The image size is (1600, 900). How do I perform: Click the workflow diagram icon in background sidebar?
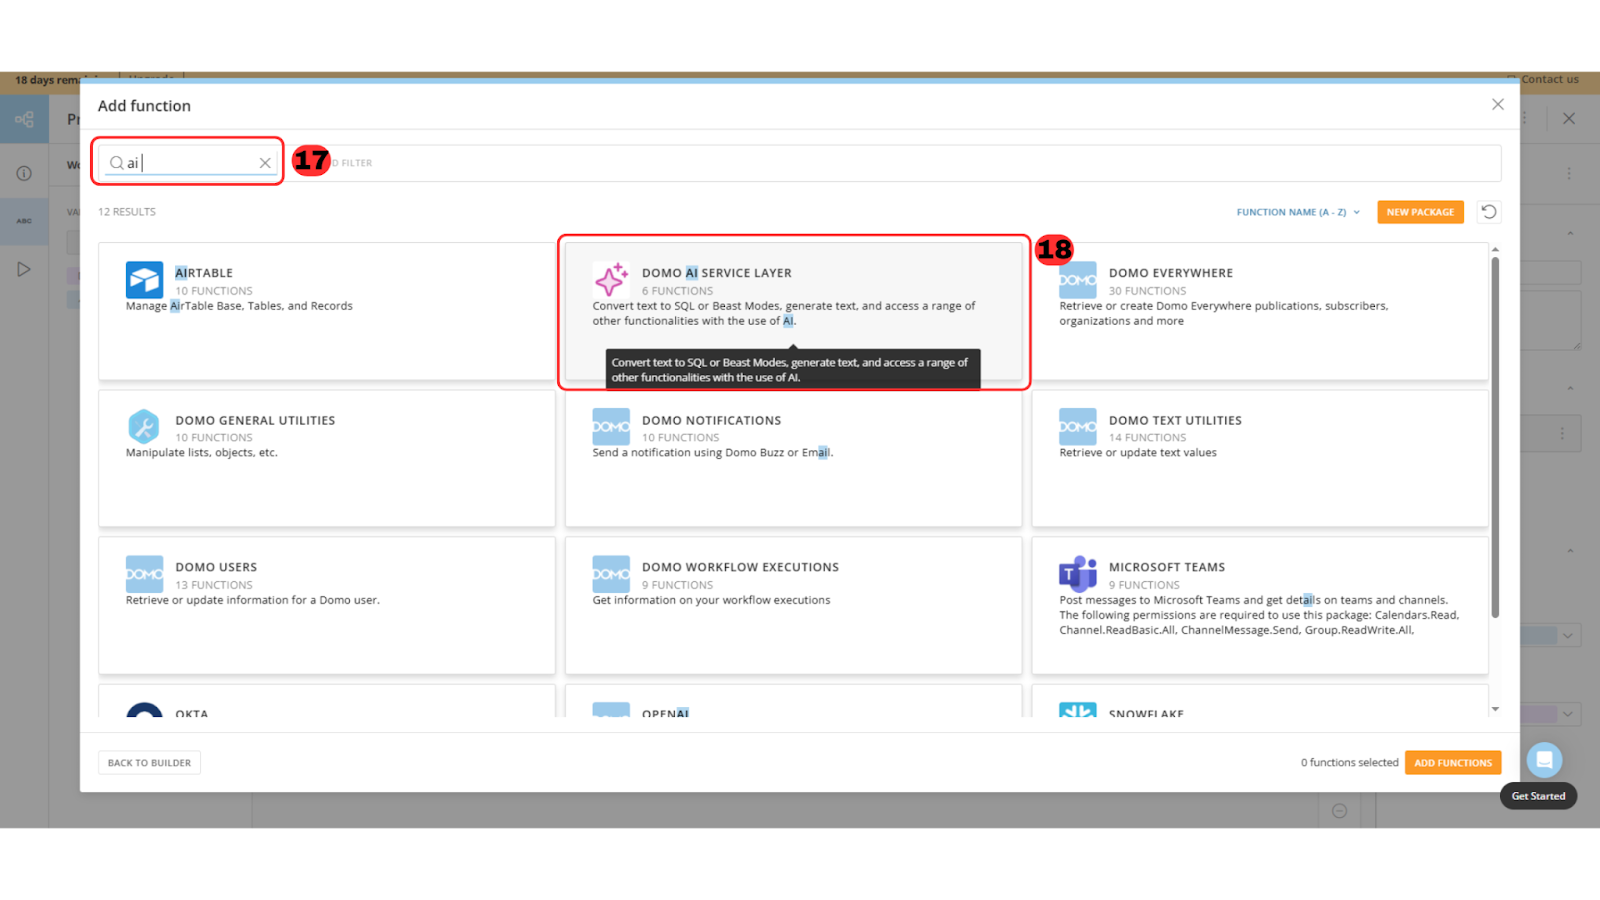[x=24, y=120]
